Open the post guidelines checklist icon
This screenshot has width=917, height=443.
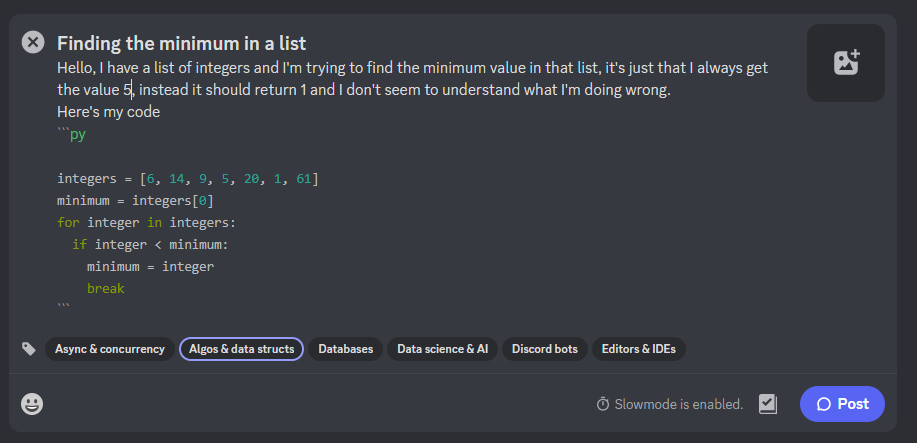click(x=768, y=404)
